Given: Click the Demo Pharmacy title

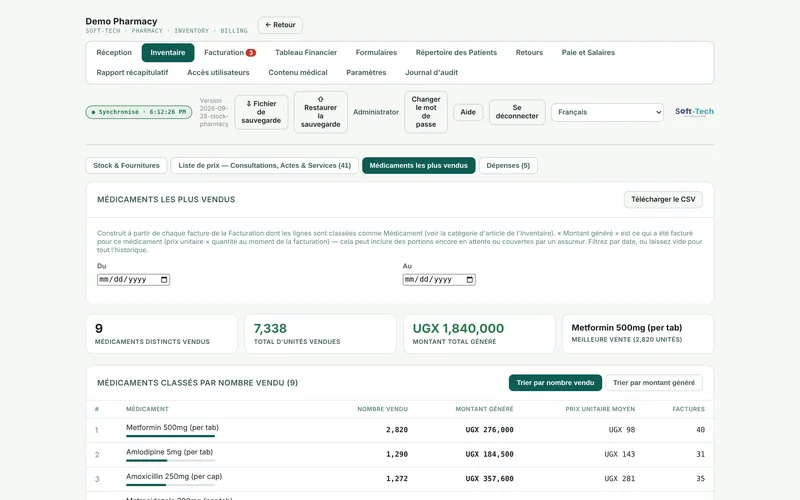Looking at the screenshot, I should (x=121, y=21).
